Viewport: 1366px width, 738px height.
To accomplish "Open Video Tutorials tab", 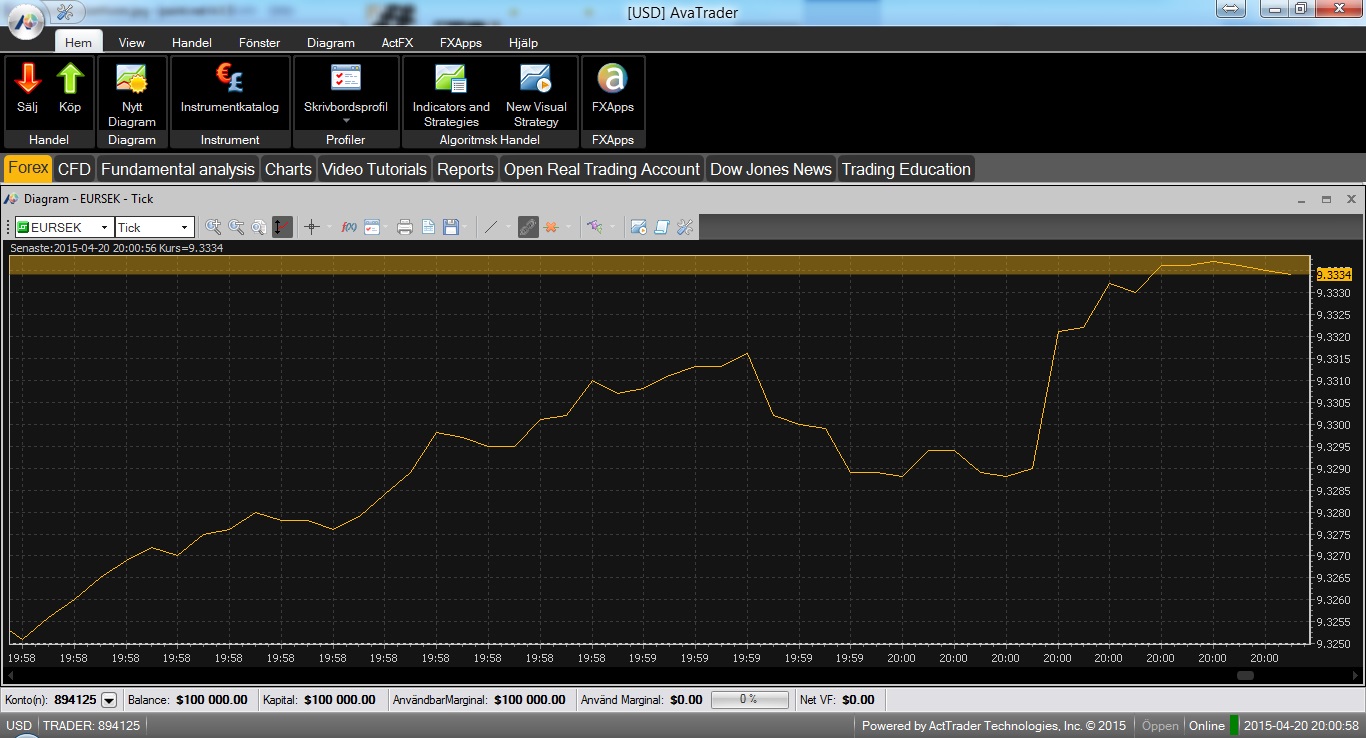I will click(374, 169).
